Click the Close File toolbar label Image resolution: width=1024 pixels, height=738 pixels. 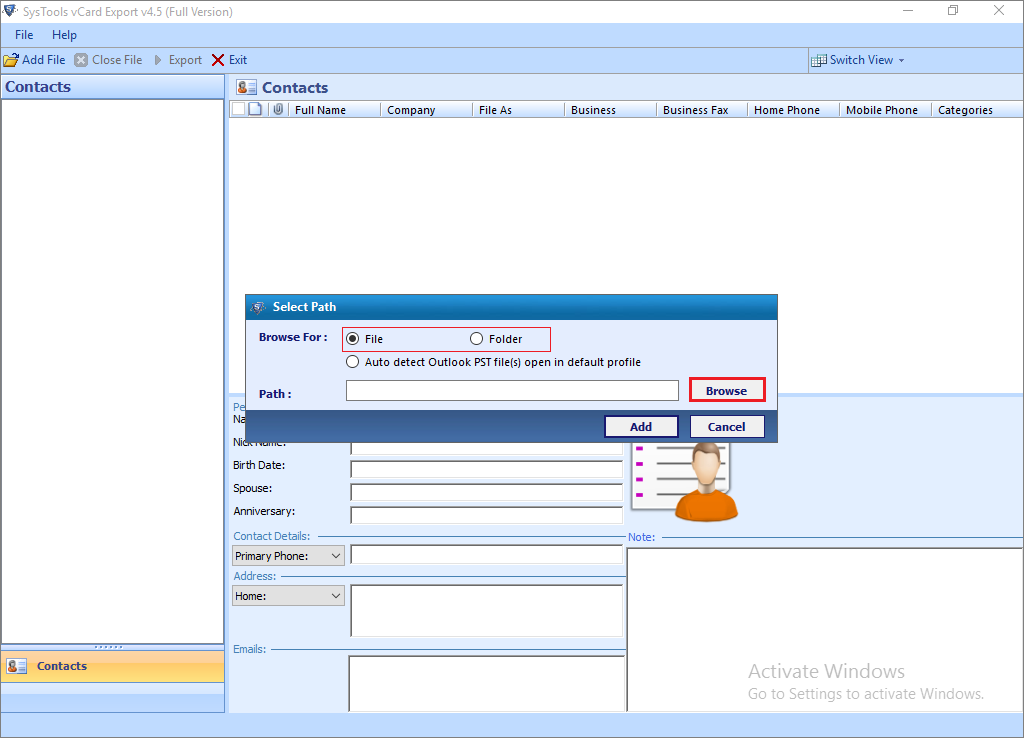pos(117,60)
